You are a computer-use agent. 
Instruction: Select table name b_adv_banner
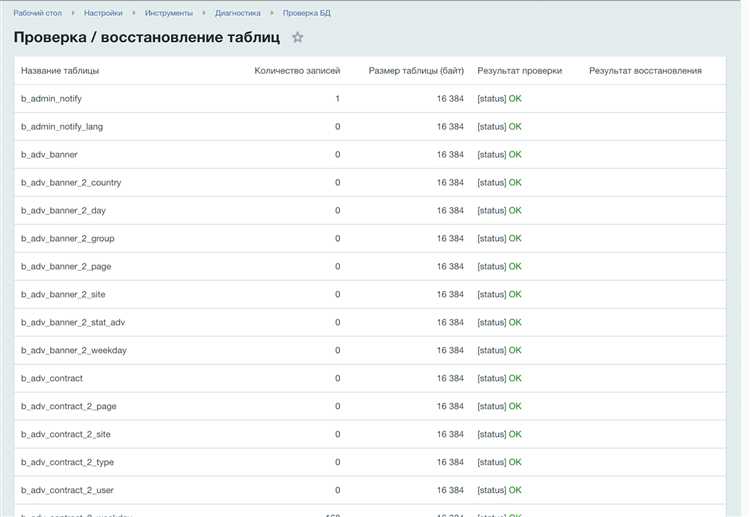click(49, 154)
